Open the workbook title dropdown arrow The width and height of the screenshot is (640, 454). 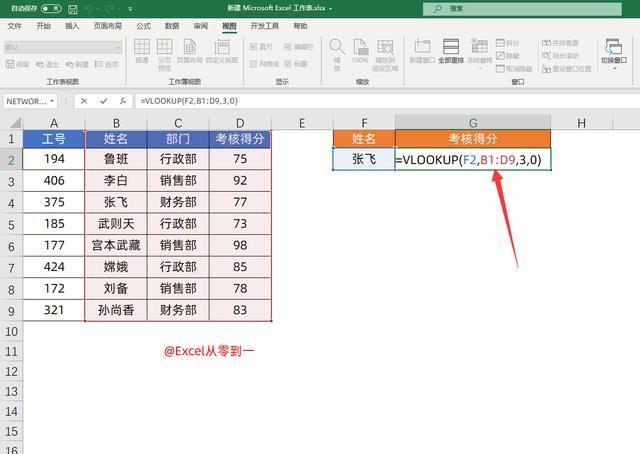pyautogui.click(x=330, y=8)
